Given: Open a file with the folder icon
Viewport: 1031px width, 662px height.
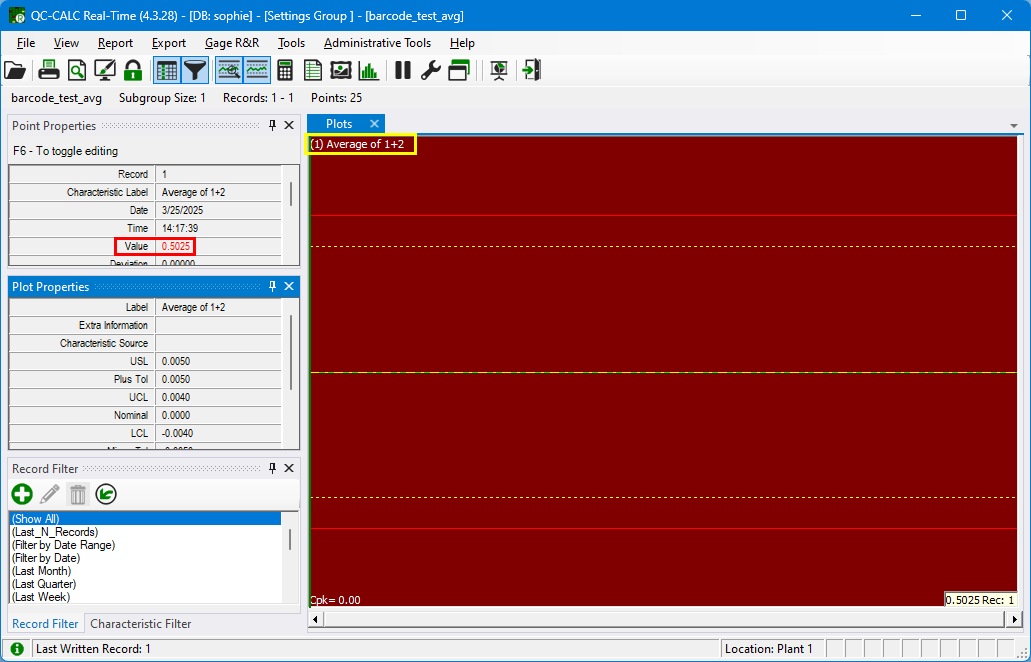Looking at the screenshot, I should click(14, 70).
